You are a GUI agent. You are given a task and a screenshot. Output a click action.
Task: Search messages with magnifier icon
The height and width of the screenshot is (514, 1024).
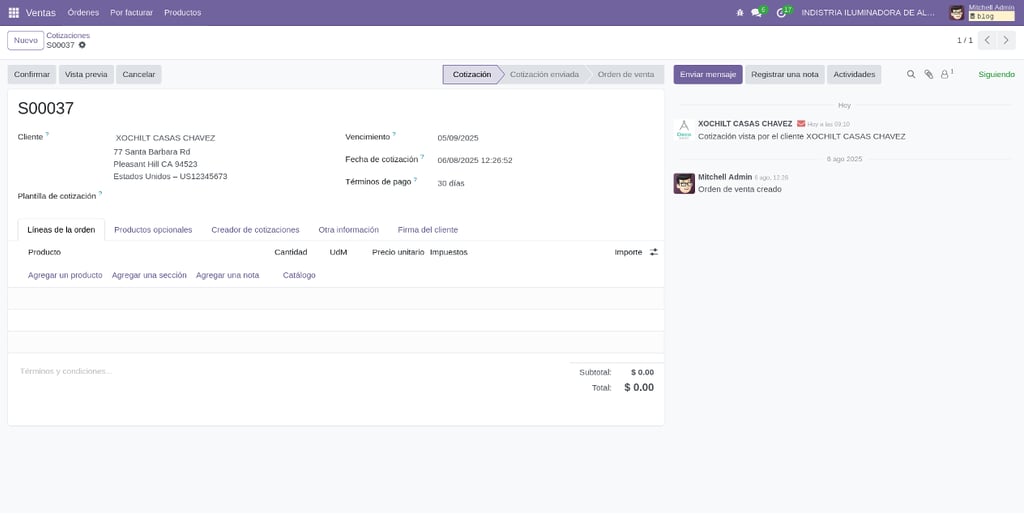pyautogui.click(x=911, y=74)
